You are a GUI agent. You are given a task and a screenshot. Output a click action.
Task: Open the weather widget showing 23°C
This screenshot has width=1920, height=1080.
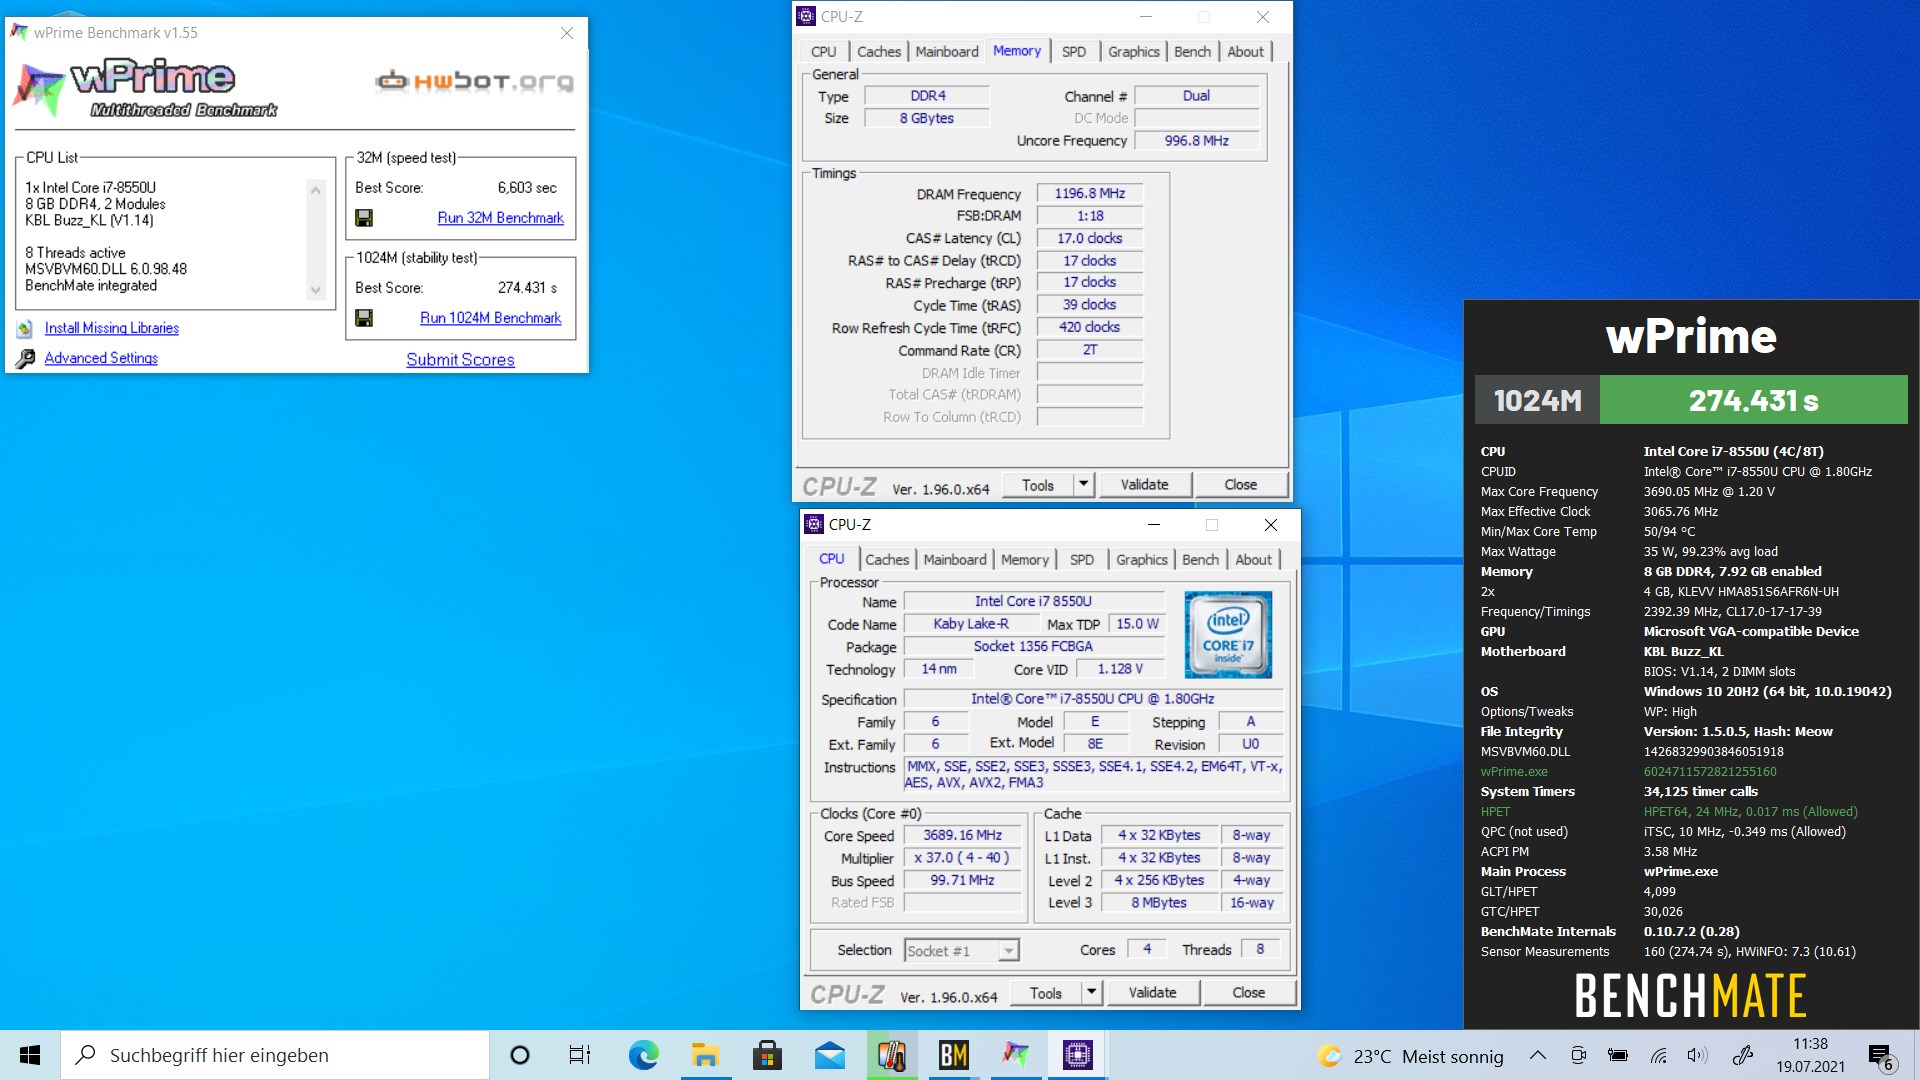point(1410,1056)
